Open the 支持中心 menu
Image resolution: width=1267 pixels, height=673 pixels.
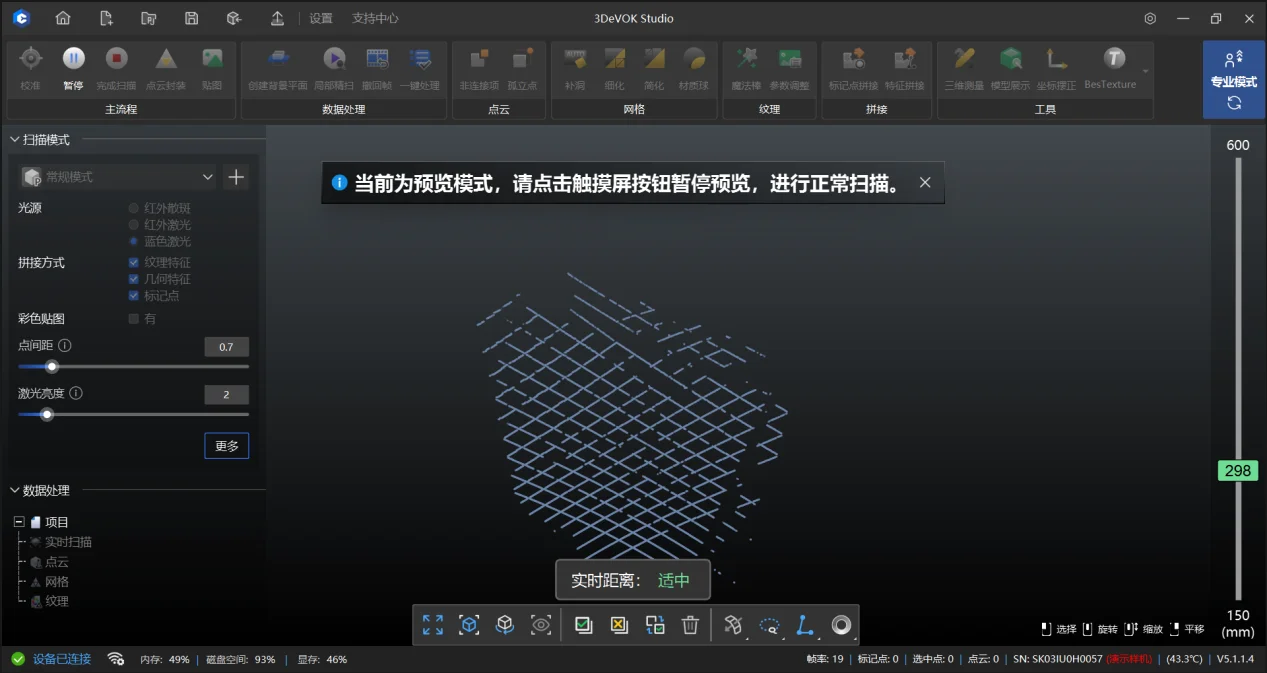pos(375,18)
